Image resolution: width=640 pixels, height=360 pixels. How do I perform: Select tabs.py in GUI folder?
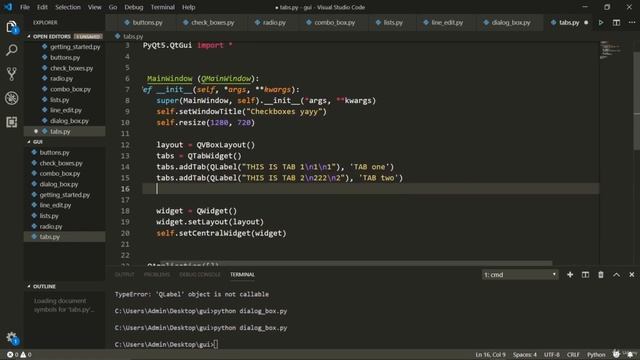65,237
